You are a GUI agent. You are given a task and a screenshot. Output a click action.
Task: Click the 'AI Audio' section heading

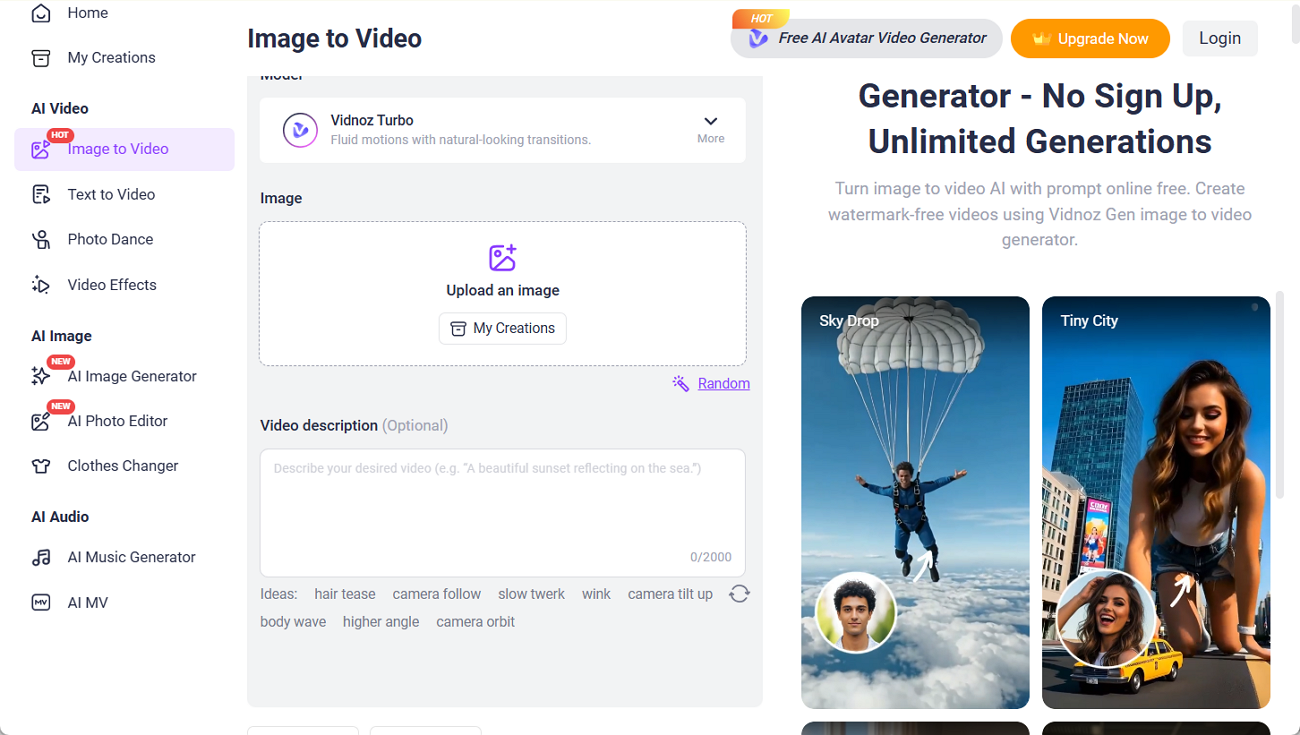tap(60, 517)
